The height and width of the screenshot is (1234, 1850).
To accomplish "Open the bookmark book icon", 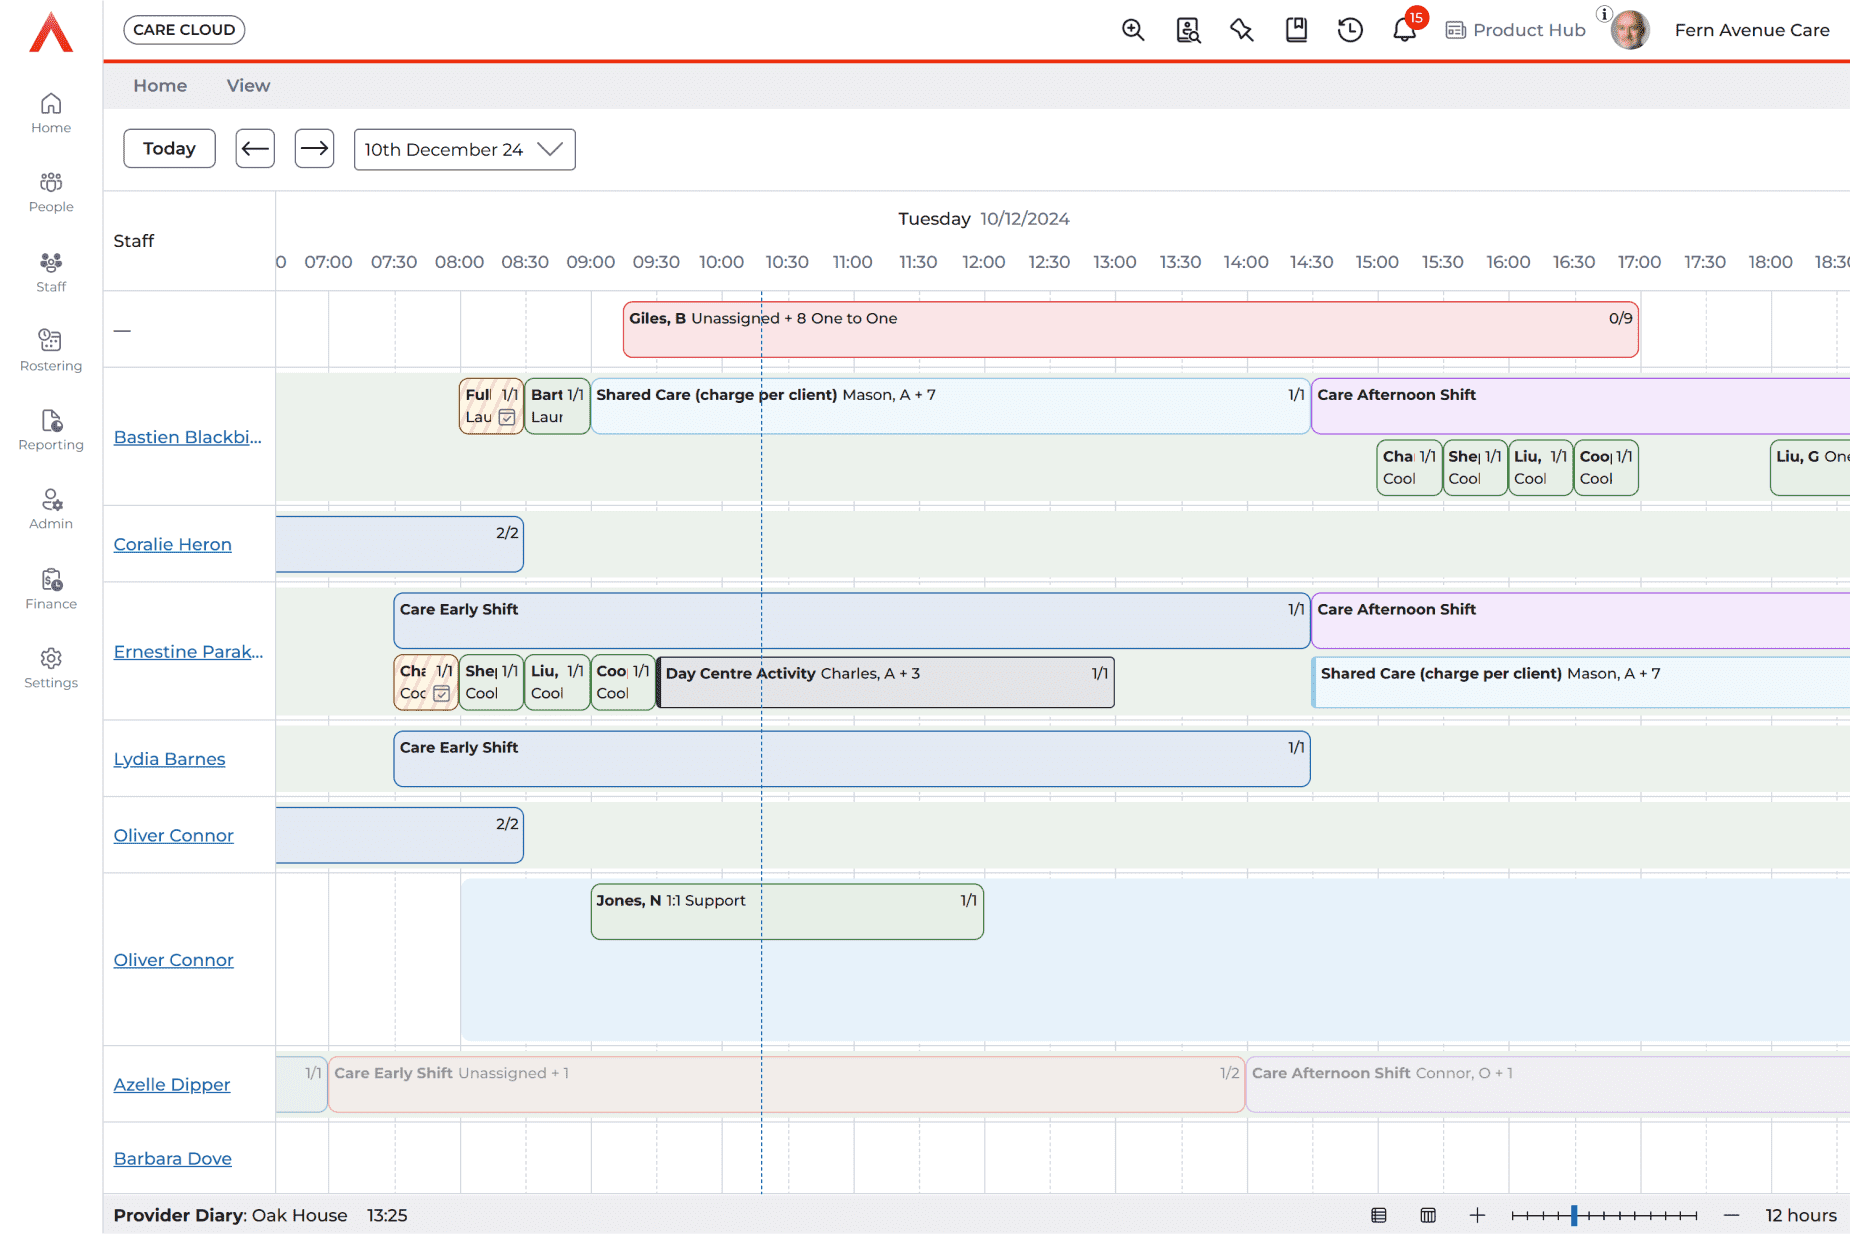I will 1296,30.
